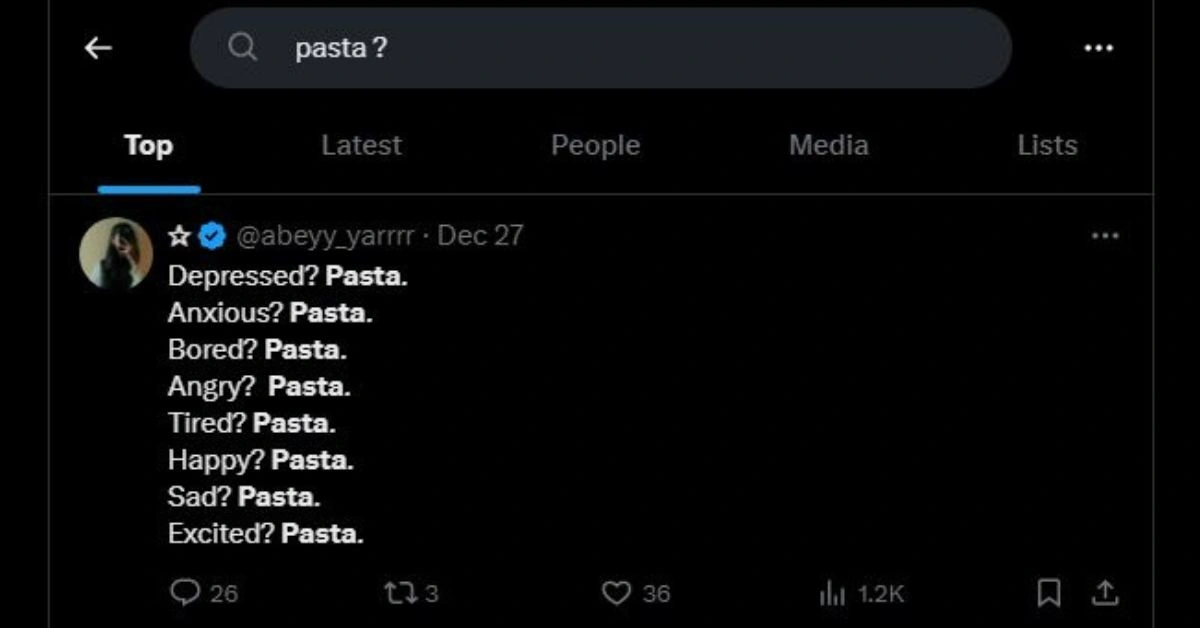This screenshot has height=628, width=1200.
Task: Bookmark the pasta tweet
Action: pos(1049,593)
